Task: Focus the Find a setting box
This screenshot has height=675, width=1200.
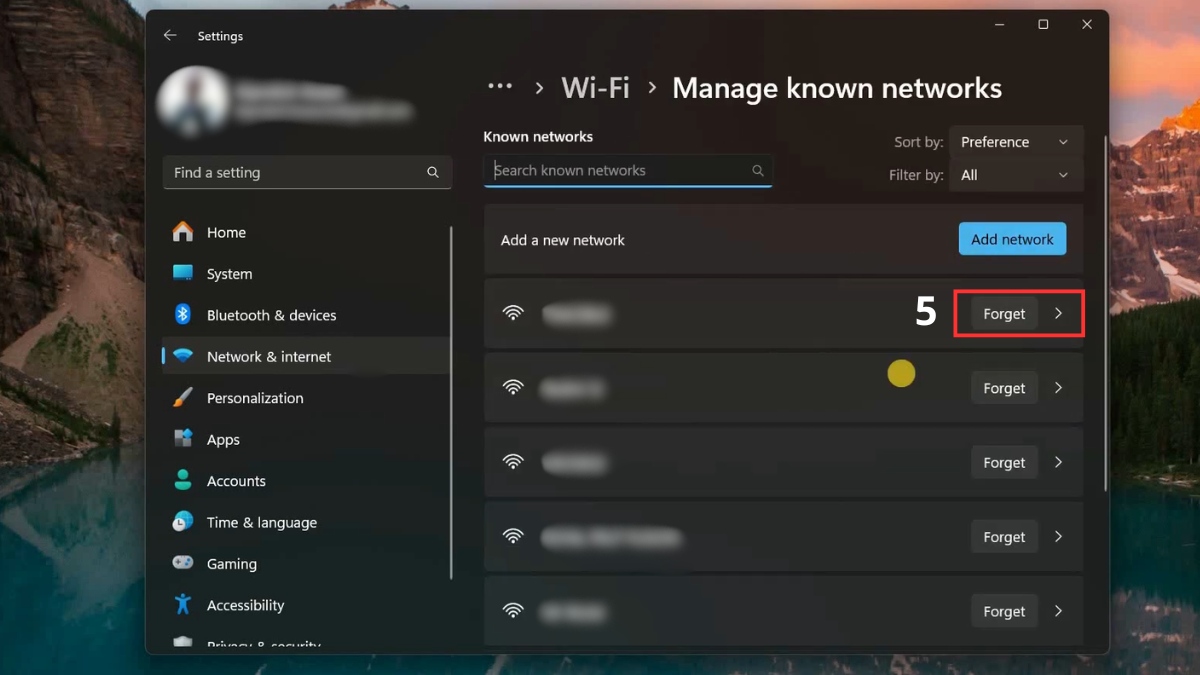Action: 307,172
